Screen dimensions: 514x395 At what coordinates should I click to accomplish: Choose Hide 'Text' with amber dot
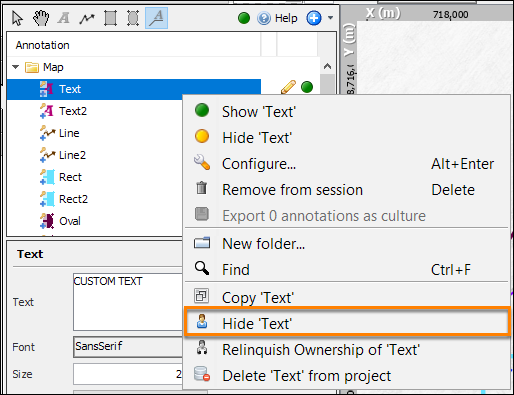347,138
